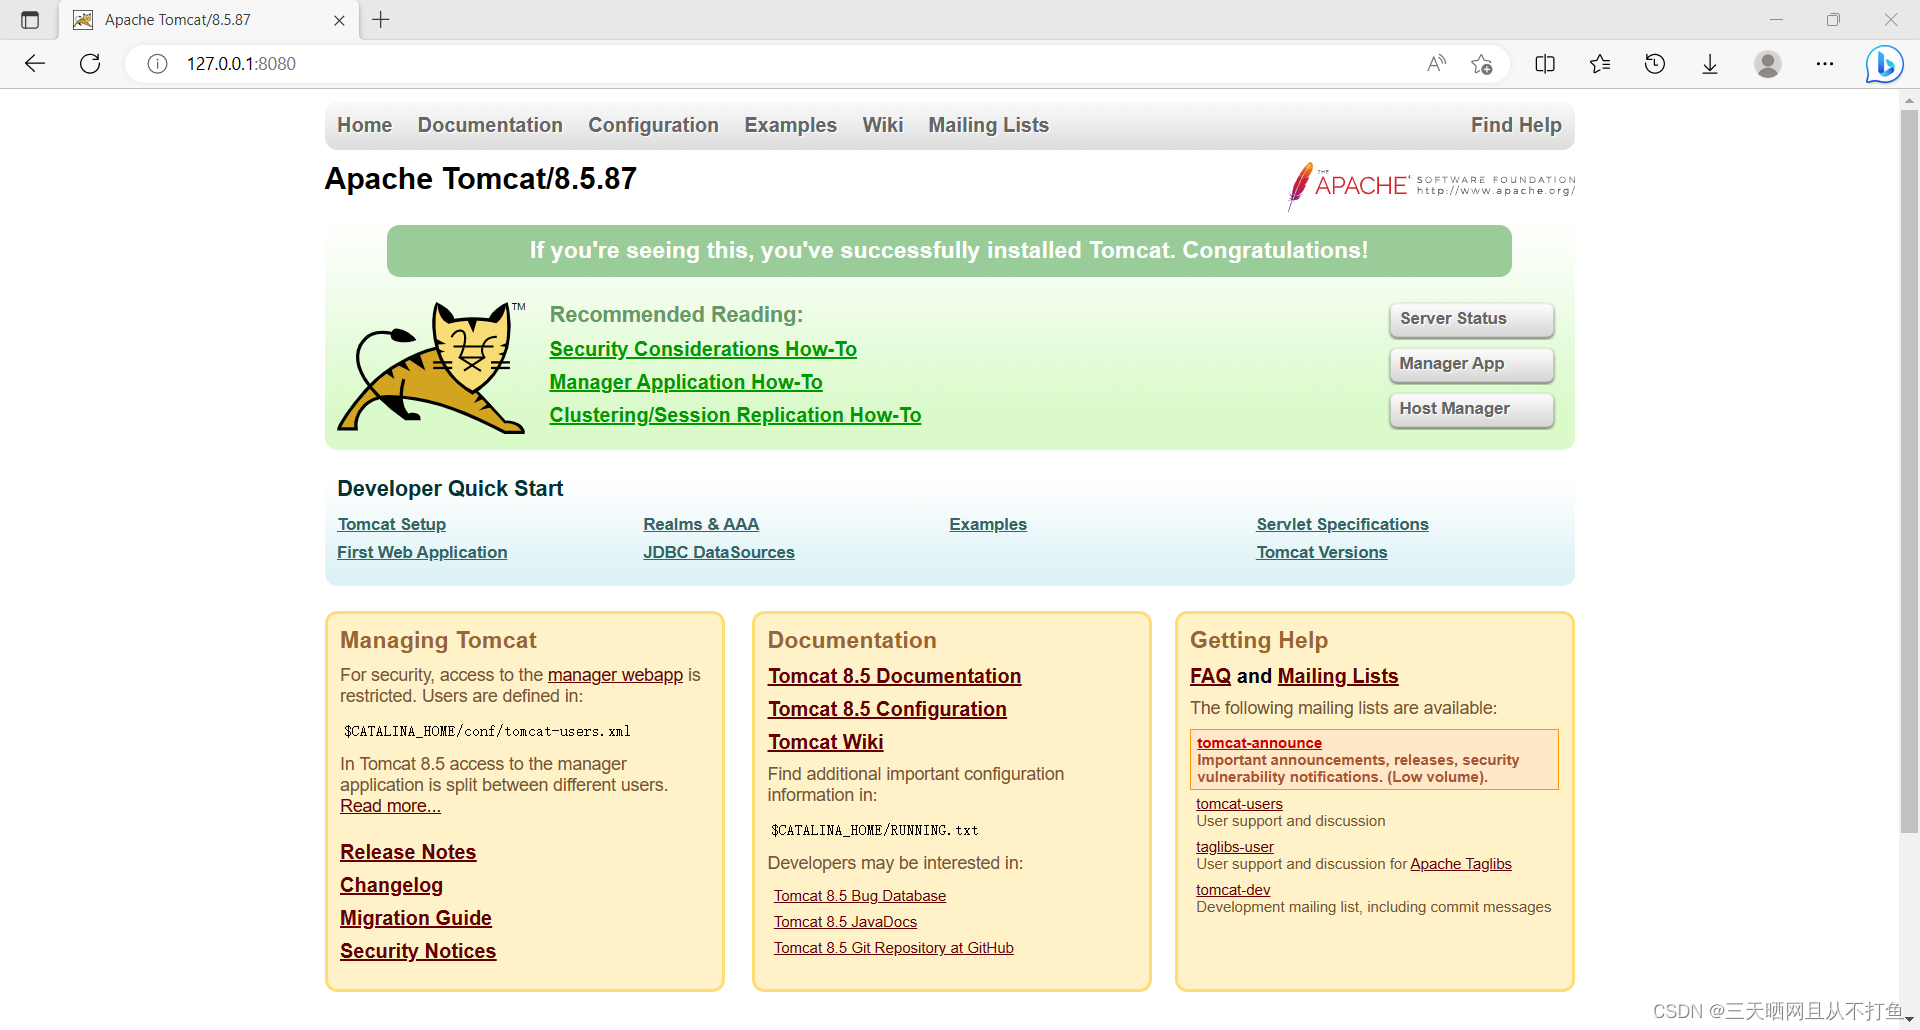Open Settings and more ellipsis menu
The width and height of the screenshot is (1920, 1030).
point(1825,64)
